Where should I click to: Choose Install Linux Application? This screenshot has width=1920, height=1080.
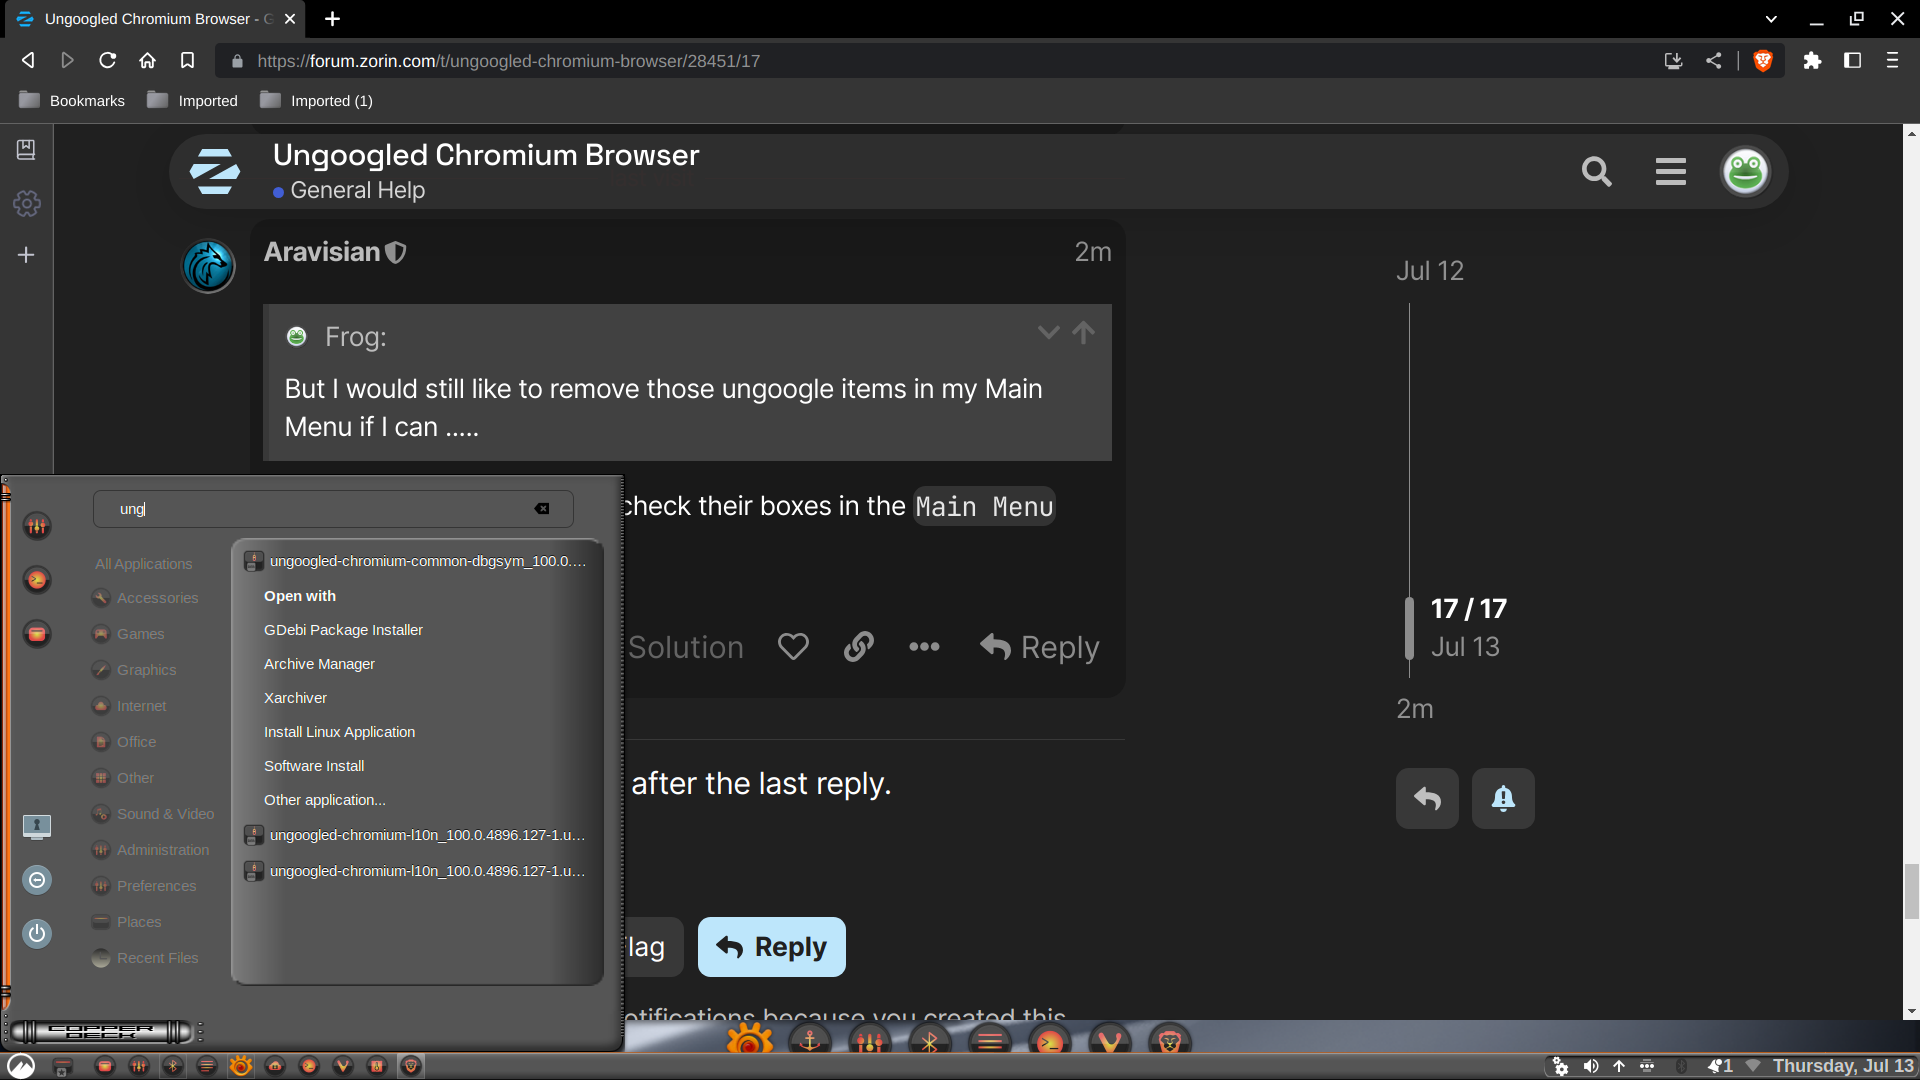point(339,732)
